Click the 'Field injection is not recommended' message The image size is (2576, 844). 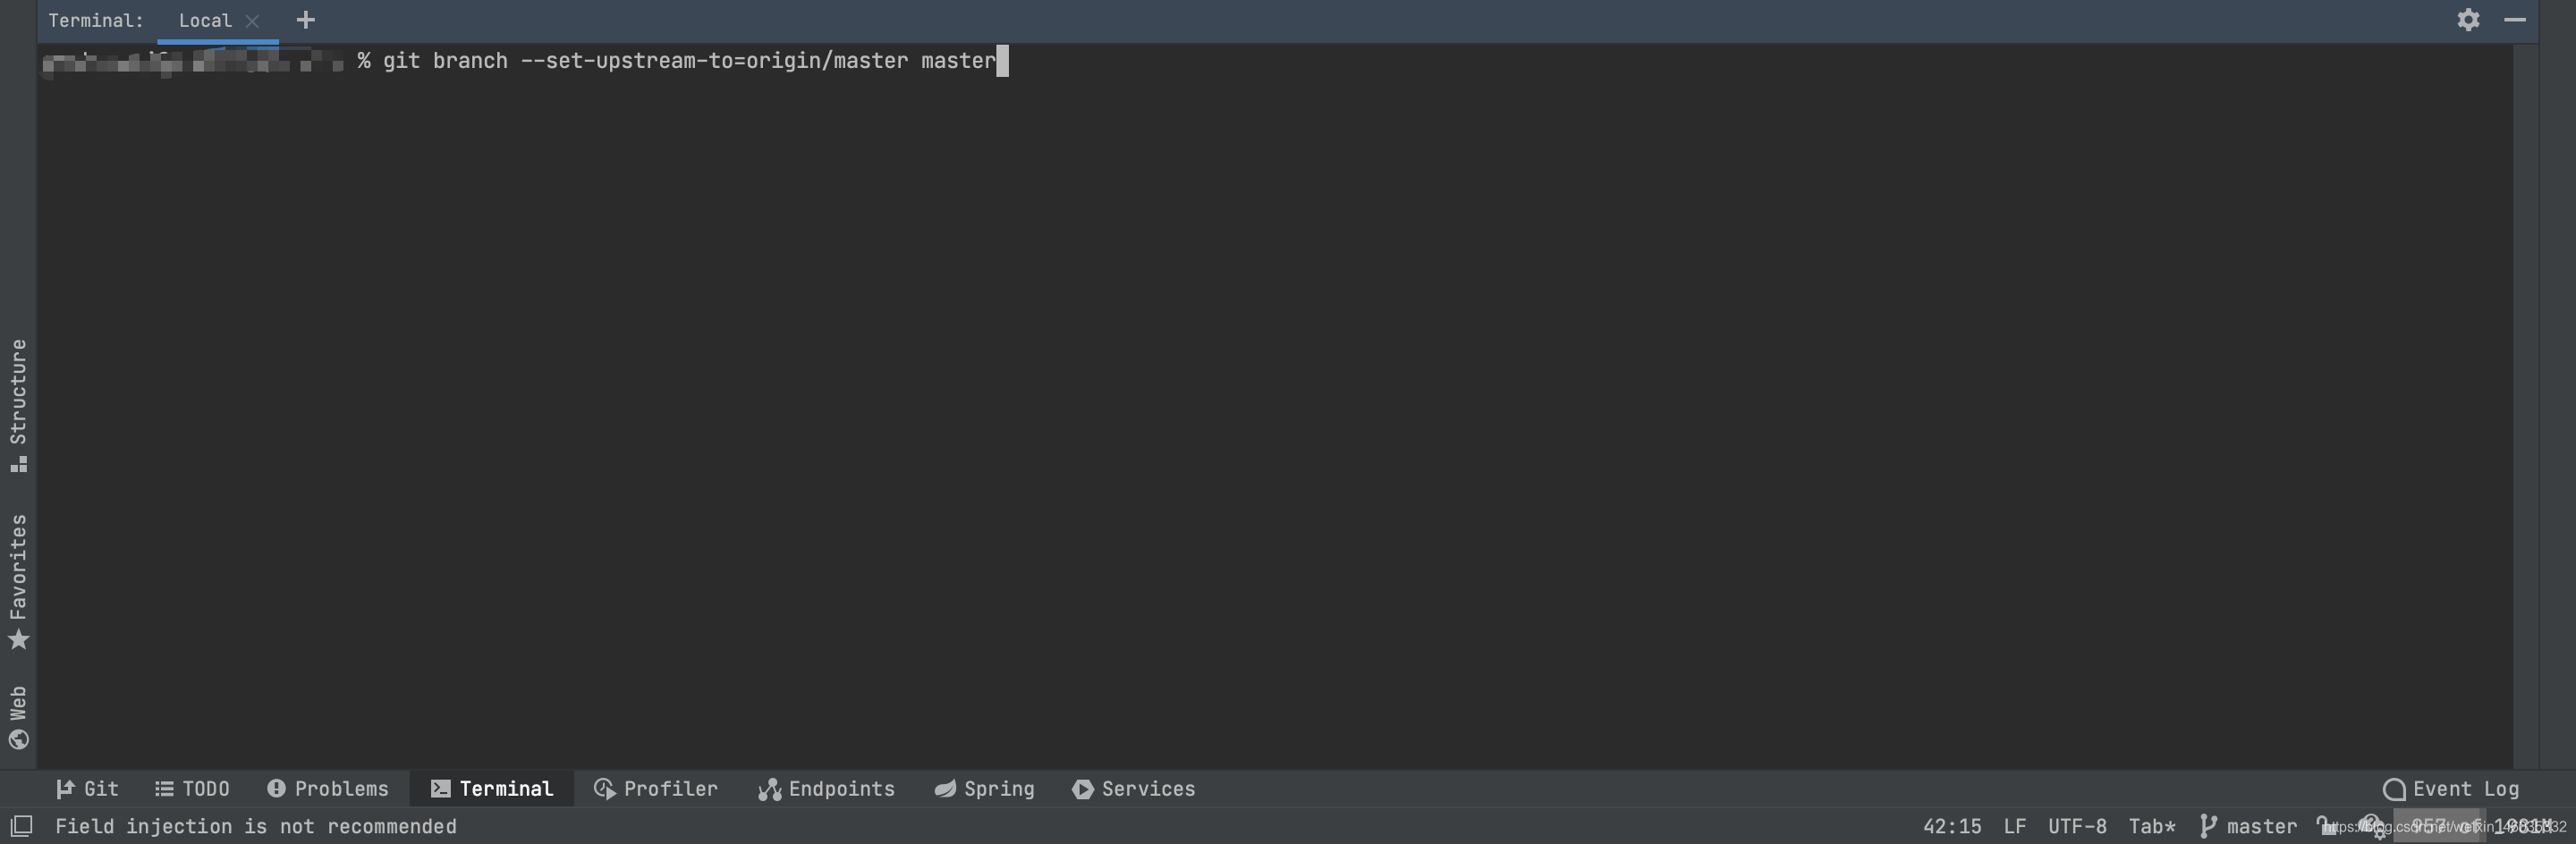coord(256,827)
